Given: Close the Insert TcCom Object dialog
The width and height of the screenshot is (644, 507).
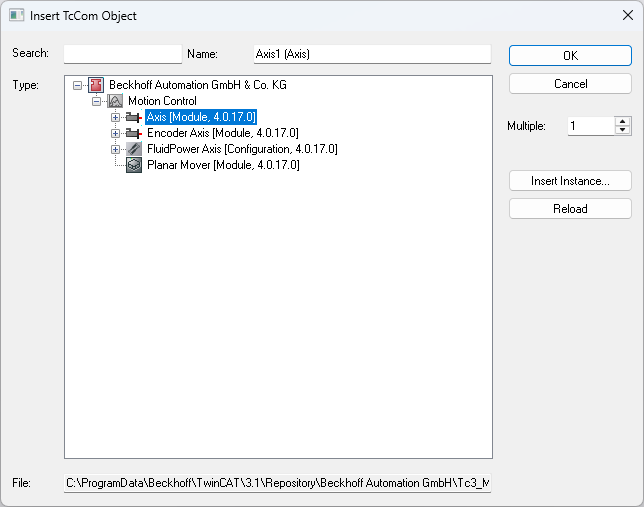Looking at the screenshot, I should (628, 16).
